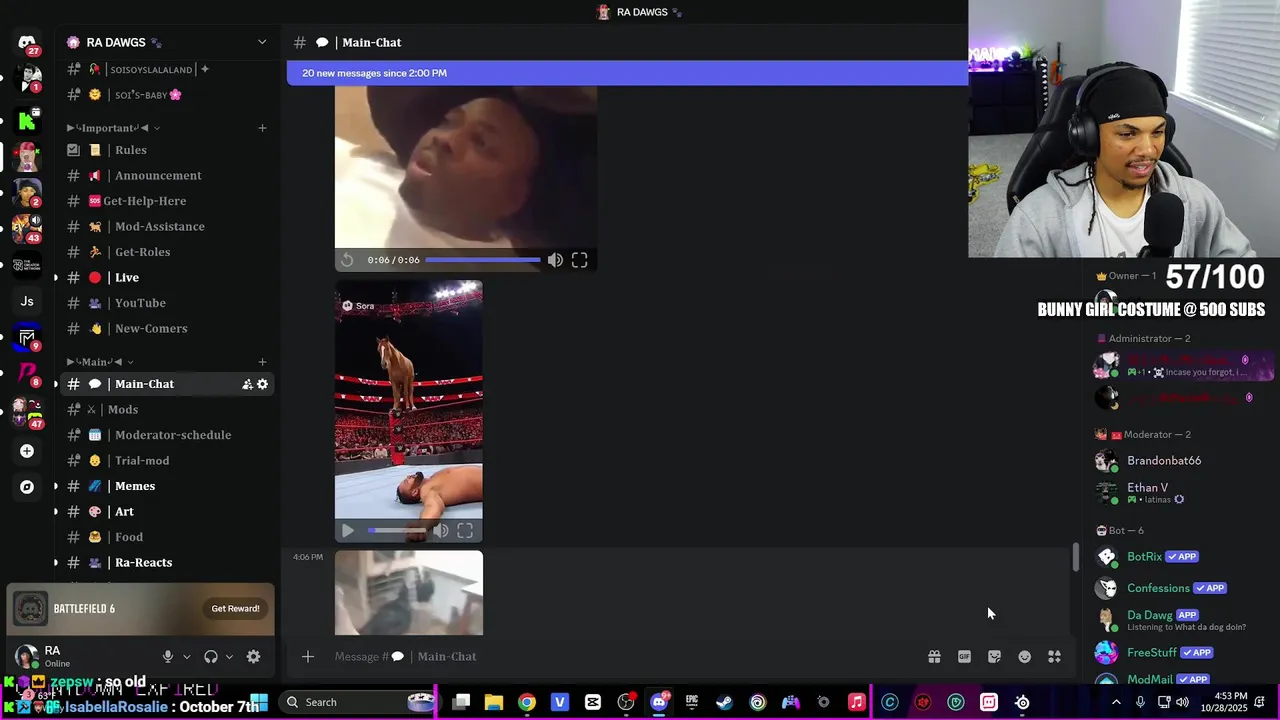The width and height of the screenshot is (1280, 720).
Task: Open microphone input options arrow
Action: click(186, 657)
